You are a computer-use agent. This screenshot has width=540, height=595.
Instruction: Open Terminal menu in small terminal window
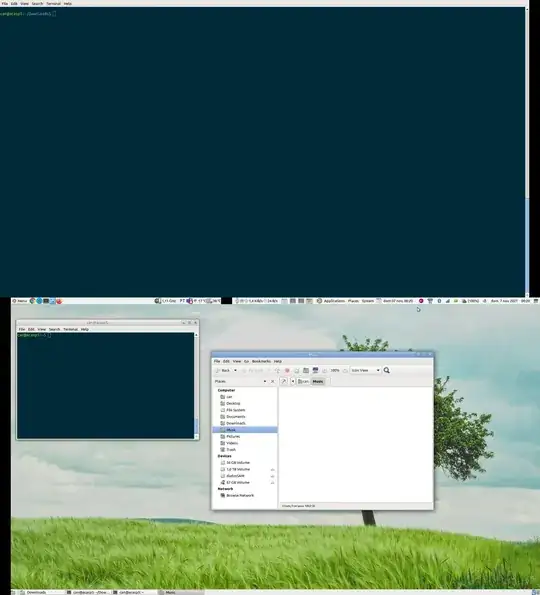pyautogui.click(x=71, y=329)
